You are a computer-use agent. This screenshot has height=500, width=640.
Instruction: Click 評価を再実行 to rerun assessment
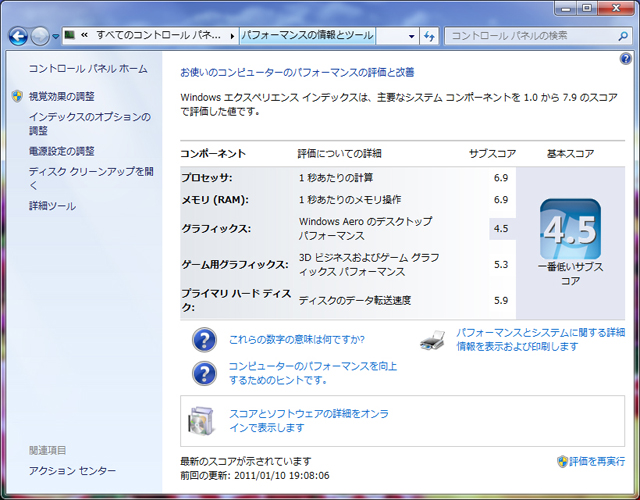click(597, 461)
